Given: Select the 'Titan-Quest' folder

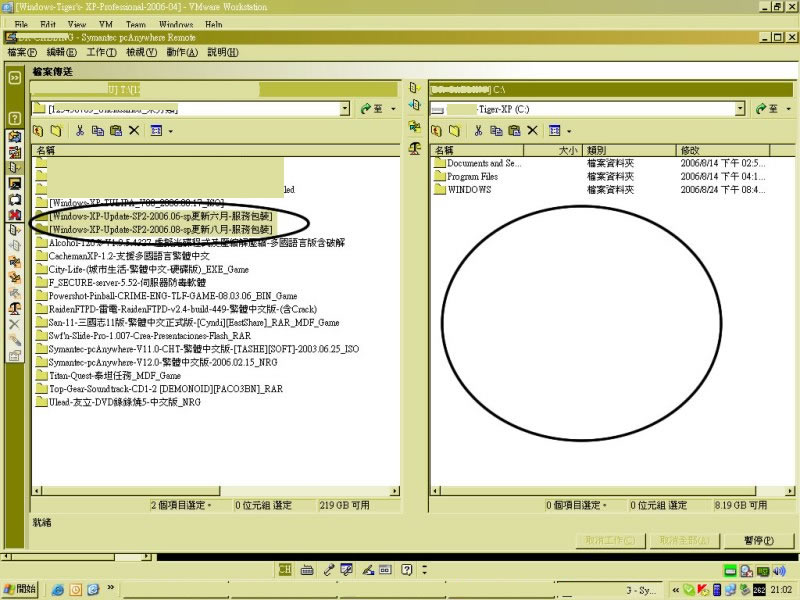Looking at the screenshot, I should click(109, 376).
